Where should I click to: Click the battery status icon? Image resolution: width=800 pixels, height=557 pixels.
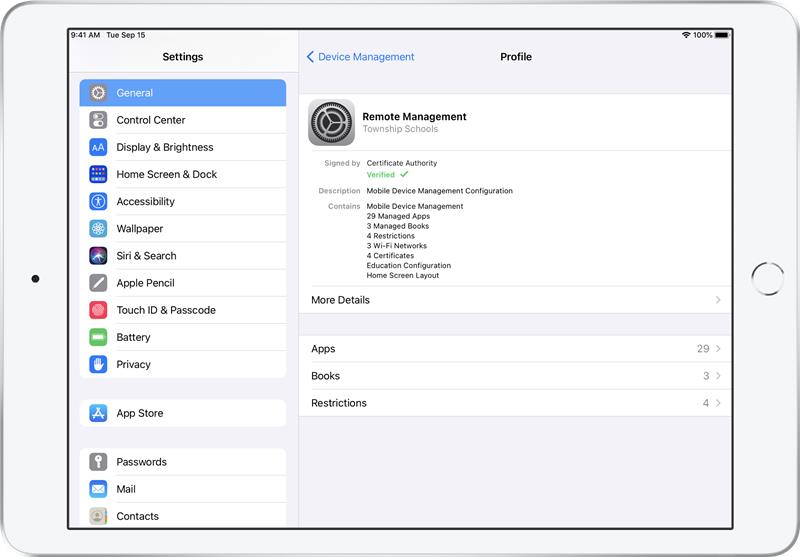click(722, 35)
